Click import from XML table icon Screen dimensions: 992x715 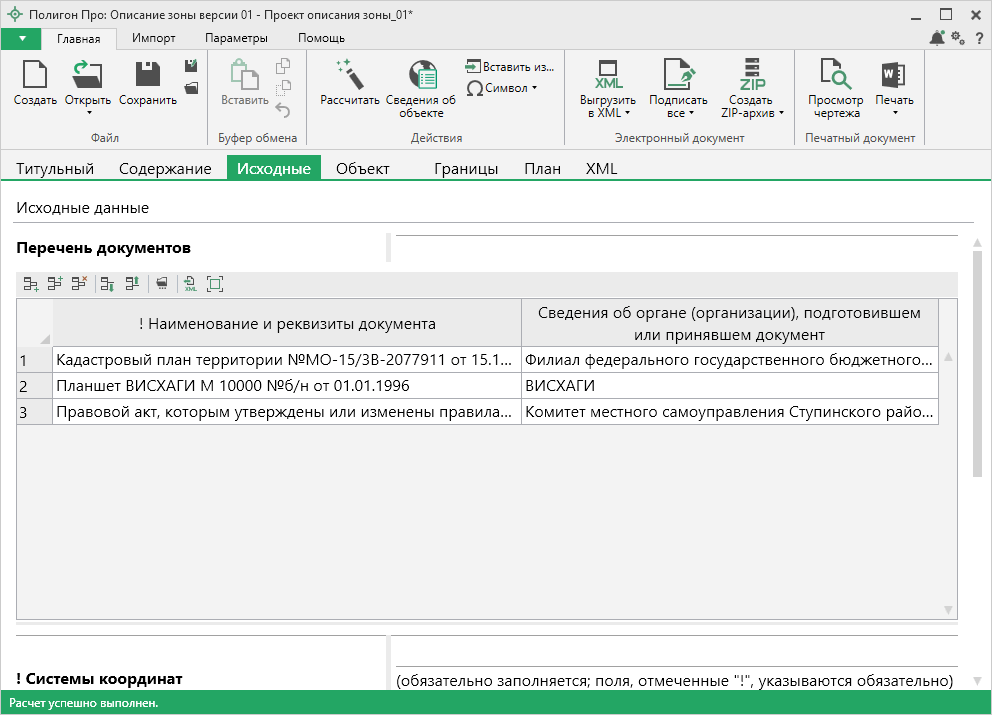click(x=190, y=285)
